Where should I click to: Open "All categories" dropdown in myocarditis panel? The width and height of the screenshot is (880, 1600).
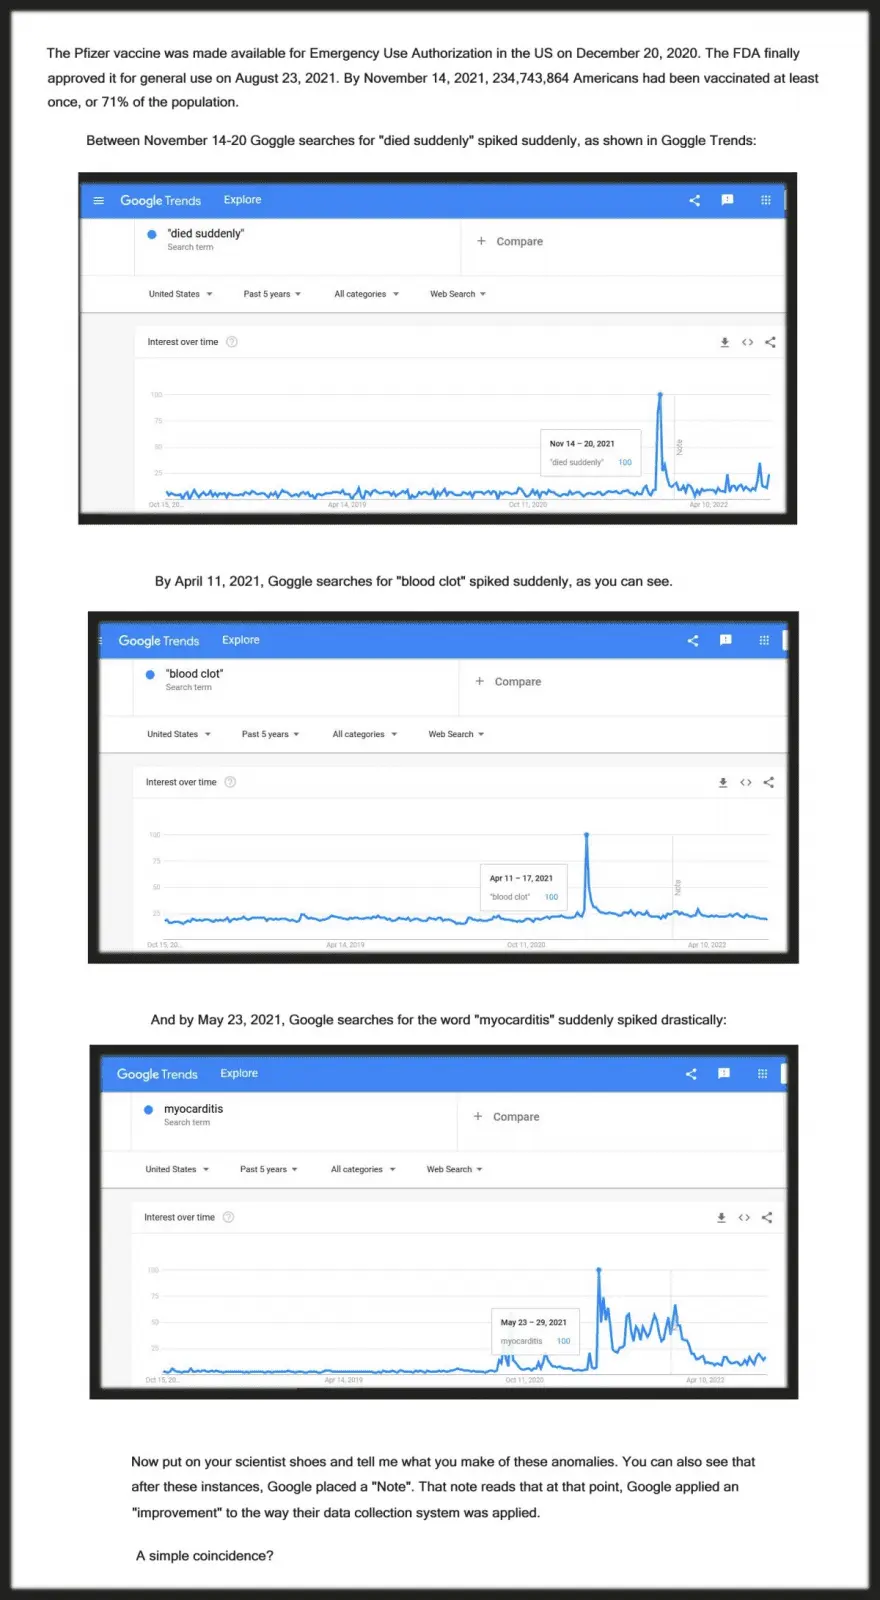(363, 1169)
